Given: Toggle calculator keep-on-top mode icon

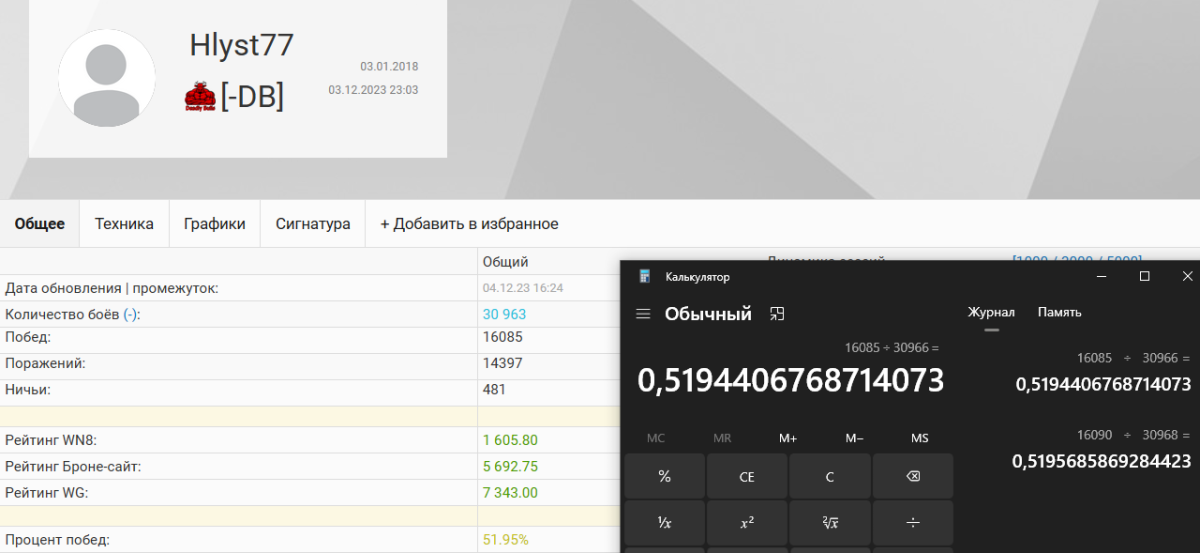Looking at the screenshot, I should [x=777, y=314].
